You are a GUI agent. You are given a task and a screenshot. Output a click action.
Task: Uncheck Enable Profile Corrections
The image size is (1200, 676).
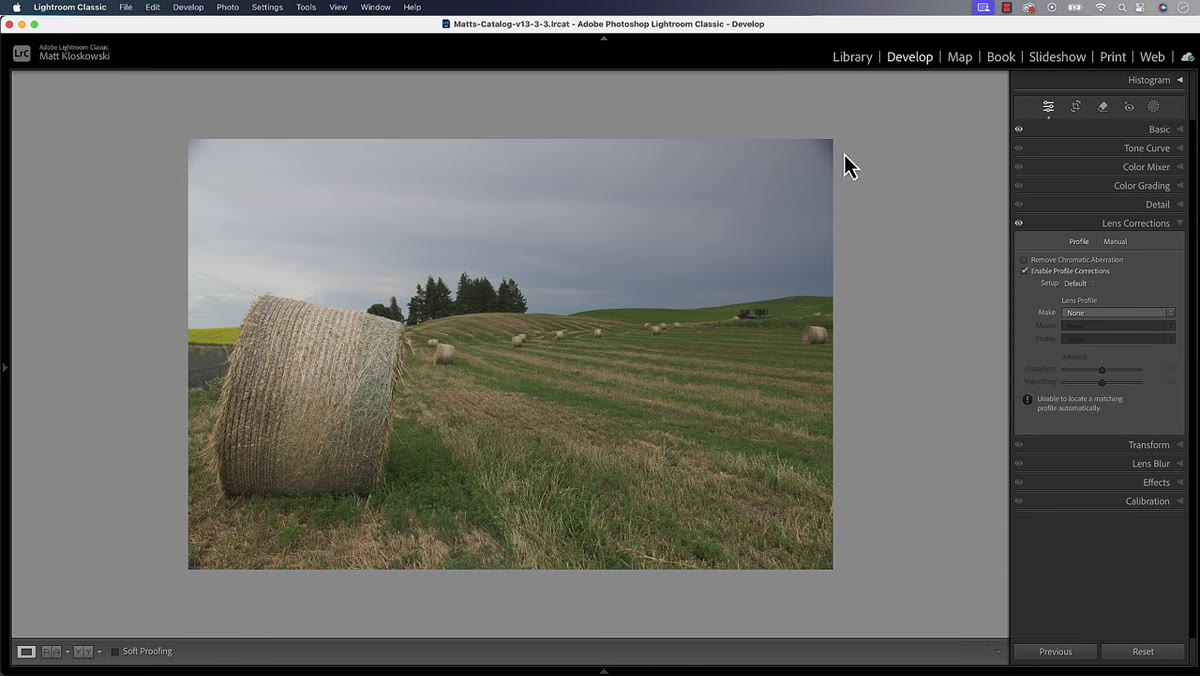point(1025,271)
